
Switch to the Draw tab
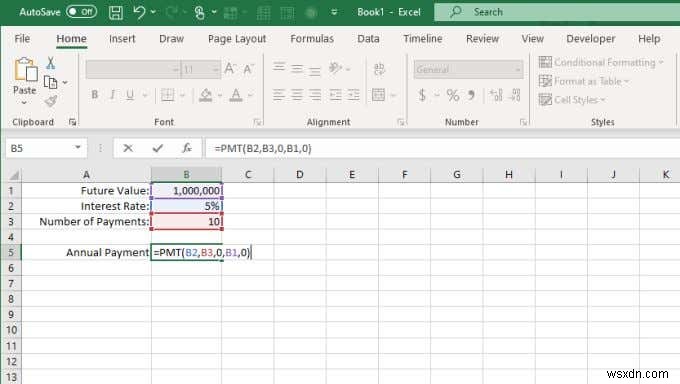[171, 39]
